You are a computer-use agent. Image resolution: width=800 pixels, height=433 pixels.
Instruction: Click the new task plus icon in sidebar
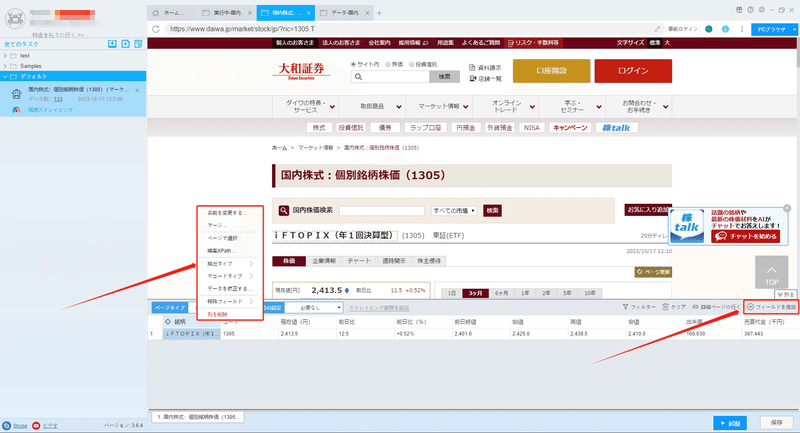point(125,44)
